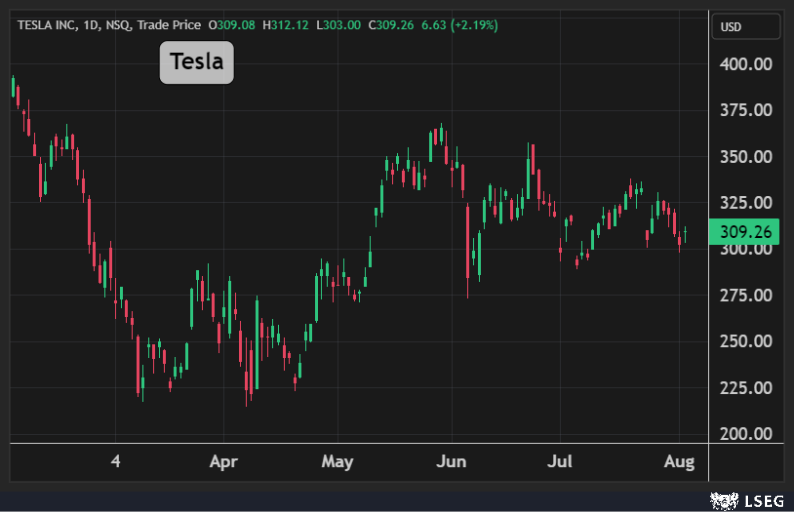Click the NSQ exchange label in header
Screen dimensions: 794x512
click(125, 23)
